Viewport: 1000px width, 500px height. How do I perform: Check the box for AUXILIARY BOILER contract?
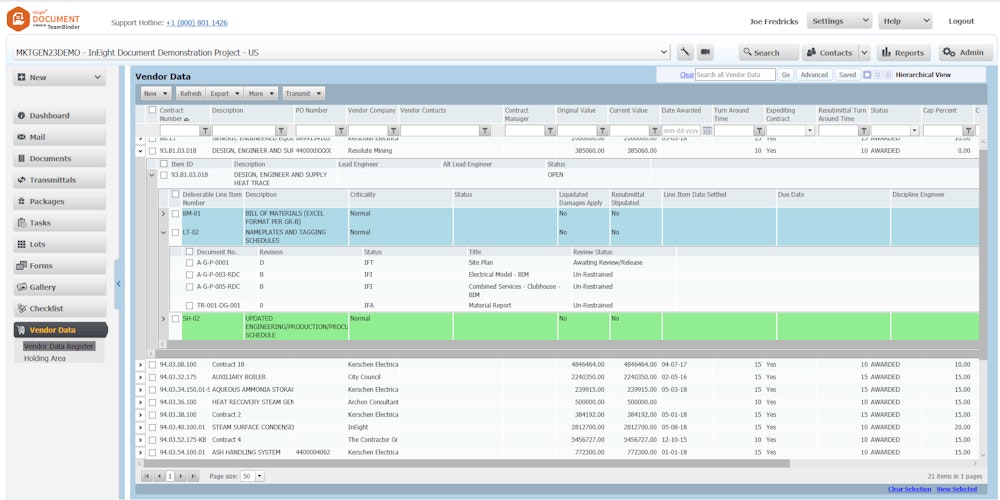pos(153,378)
